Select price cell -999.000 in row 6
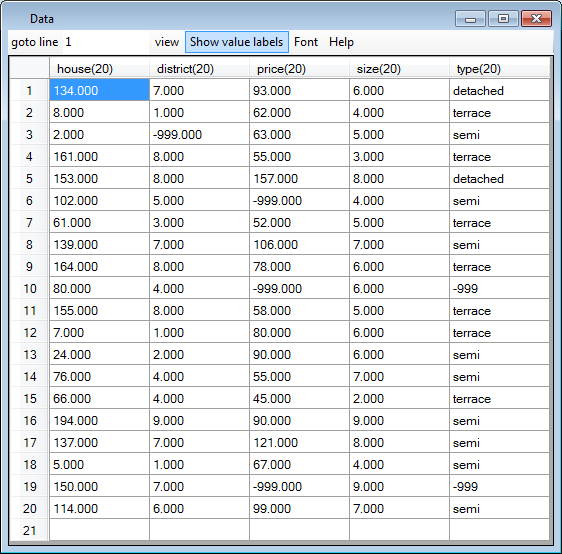The height and width of the screenshot is (554, 562). click(x=299, y=200)
